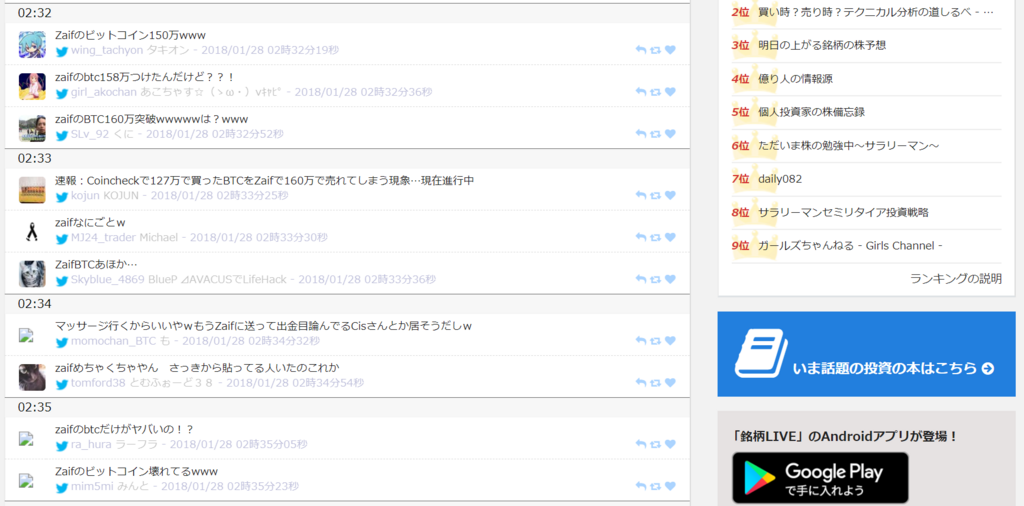Open ranking 3位 明日の上がる銘柄の株予想
1024x506 pixels.
click(x=822, y=45)
